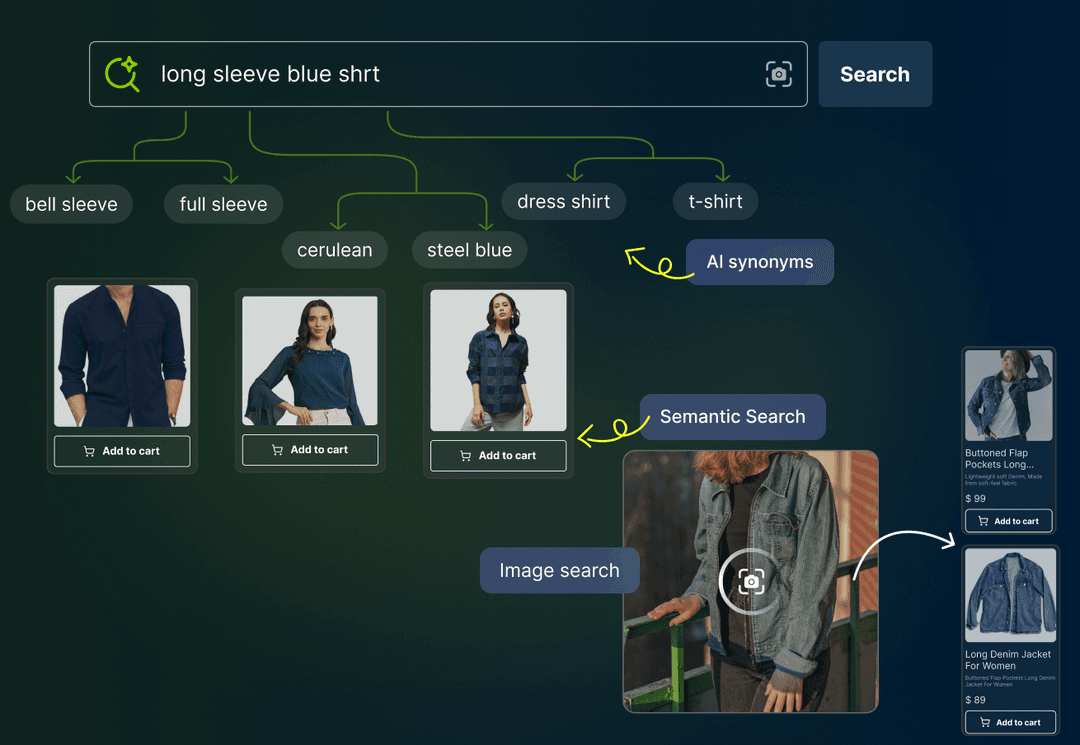Select the 'cerulean' color synonym chip
The height and width of the screenshot is (745, 1080).
(335, 250)
